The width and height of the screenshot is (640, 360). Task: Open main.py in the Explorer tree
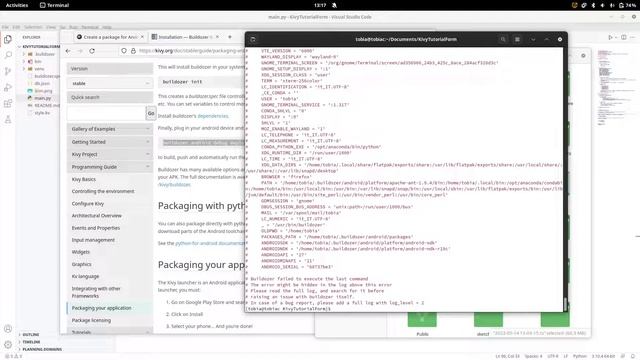pyautogui.click(x=42, y=98)
